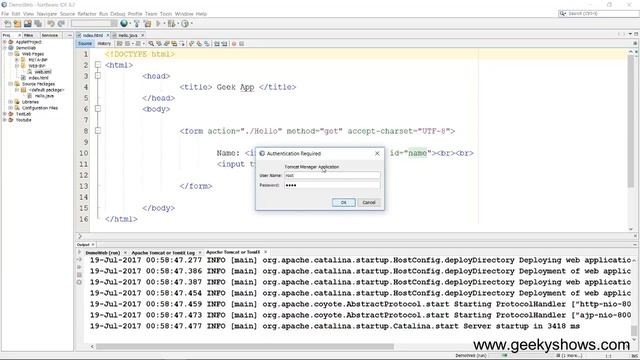Click Cancel in the Authentication Required dialog

point(369,202)
